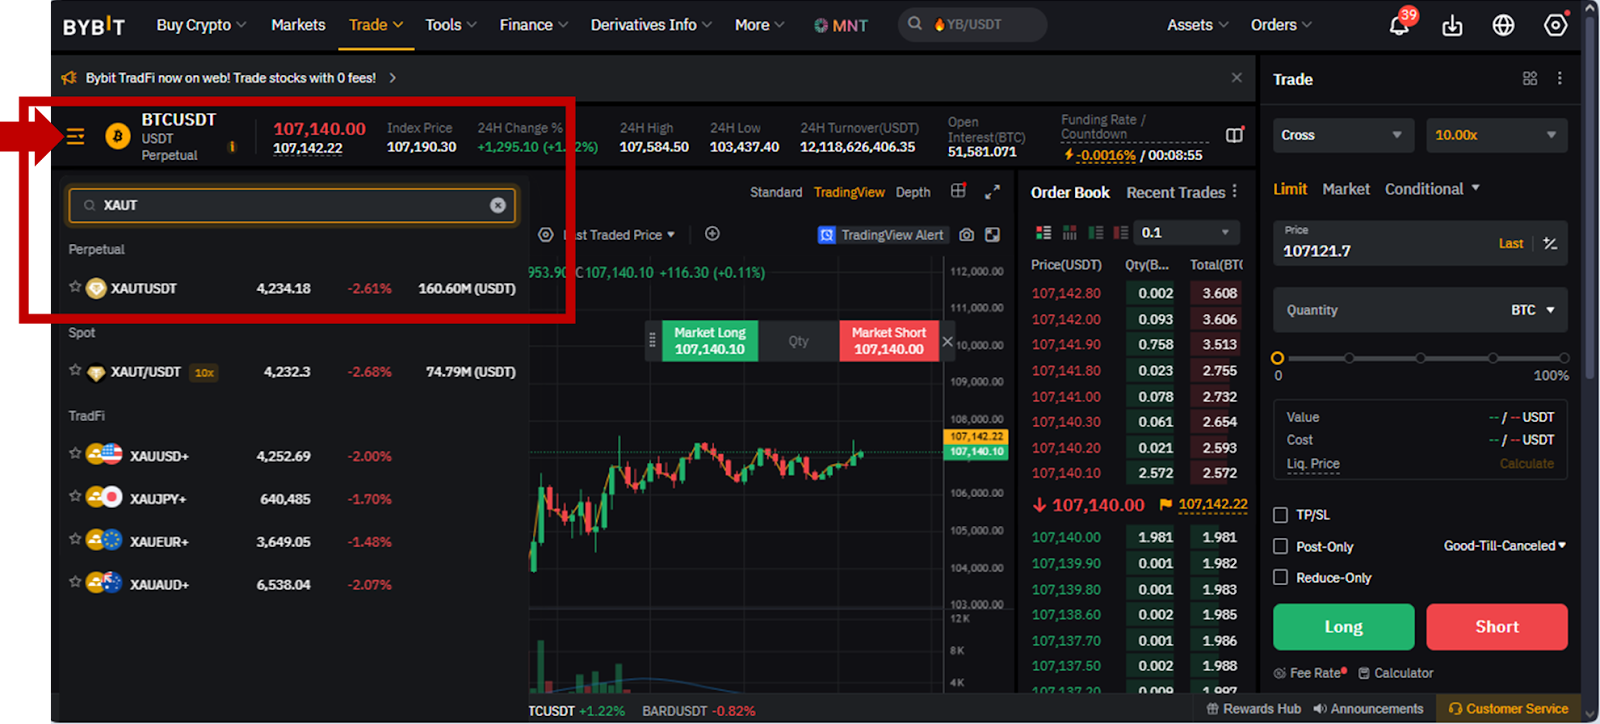Screen dimensions: 1600x724
Task: Open the Conditional order type dropdown
Action: (1432, 189)
